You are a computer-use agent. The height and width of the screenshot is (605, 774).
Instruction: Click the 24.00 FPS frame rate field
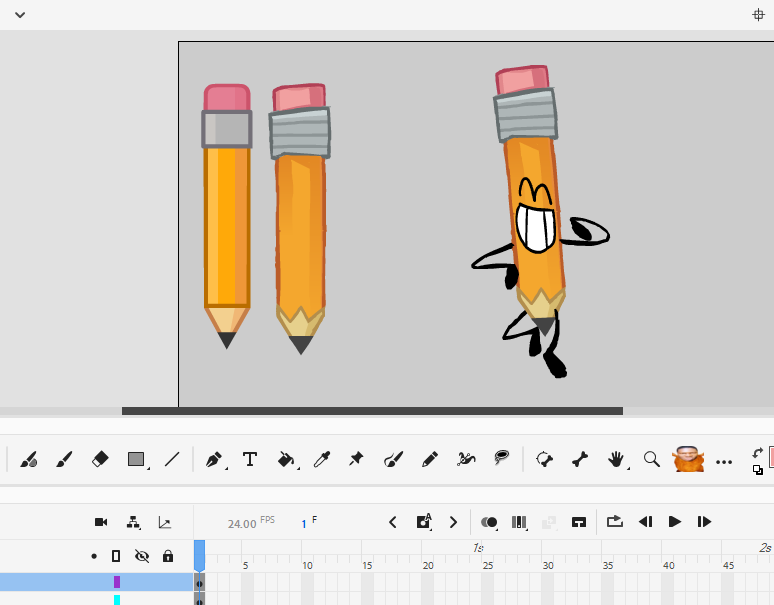[242, 524]
